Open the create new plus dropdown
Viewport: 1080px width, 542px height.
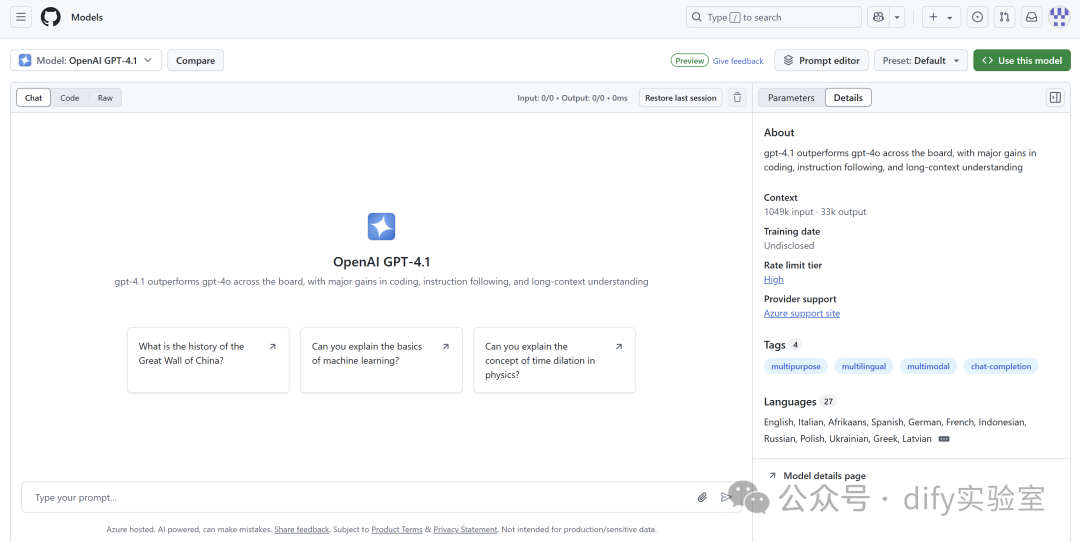(x=940, y=17)
